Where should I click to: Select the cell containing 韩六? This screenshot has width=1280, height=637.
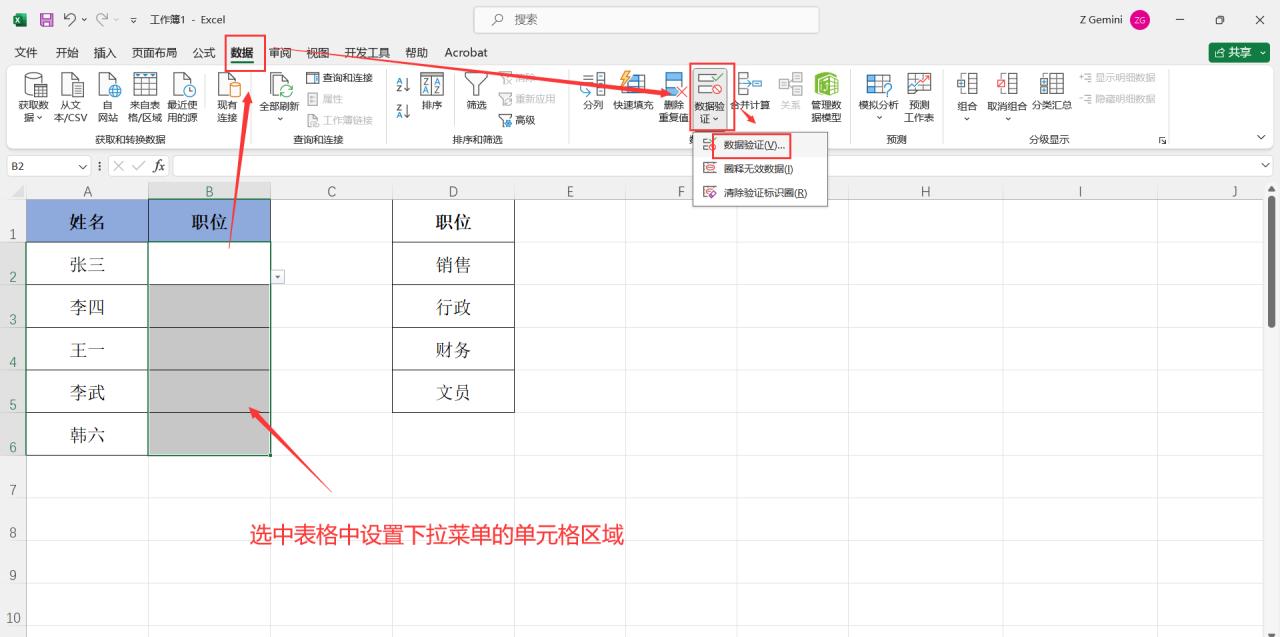pyautogui.click(x=87, y=435)
